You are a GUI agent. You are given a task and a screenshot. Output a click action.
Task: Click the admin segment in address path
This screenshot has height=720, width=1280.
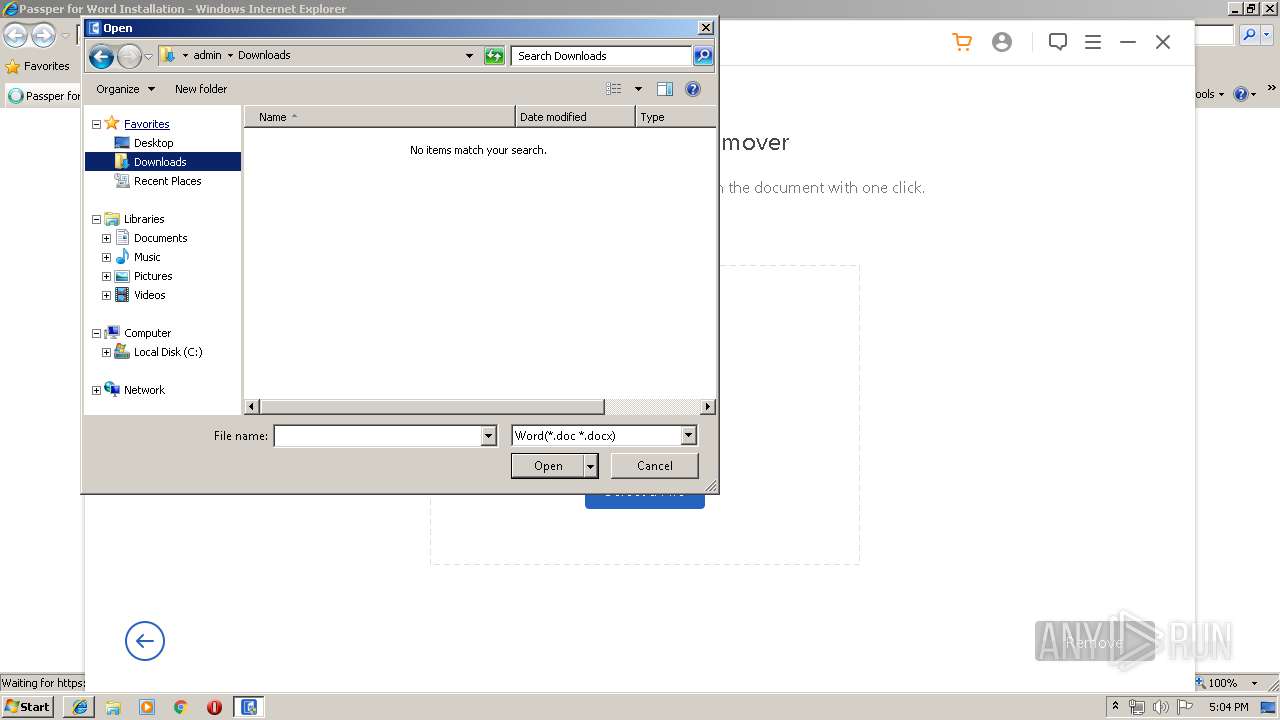[207, 56]
